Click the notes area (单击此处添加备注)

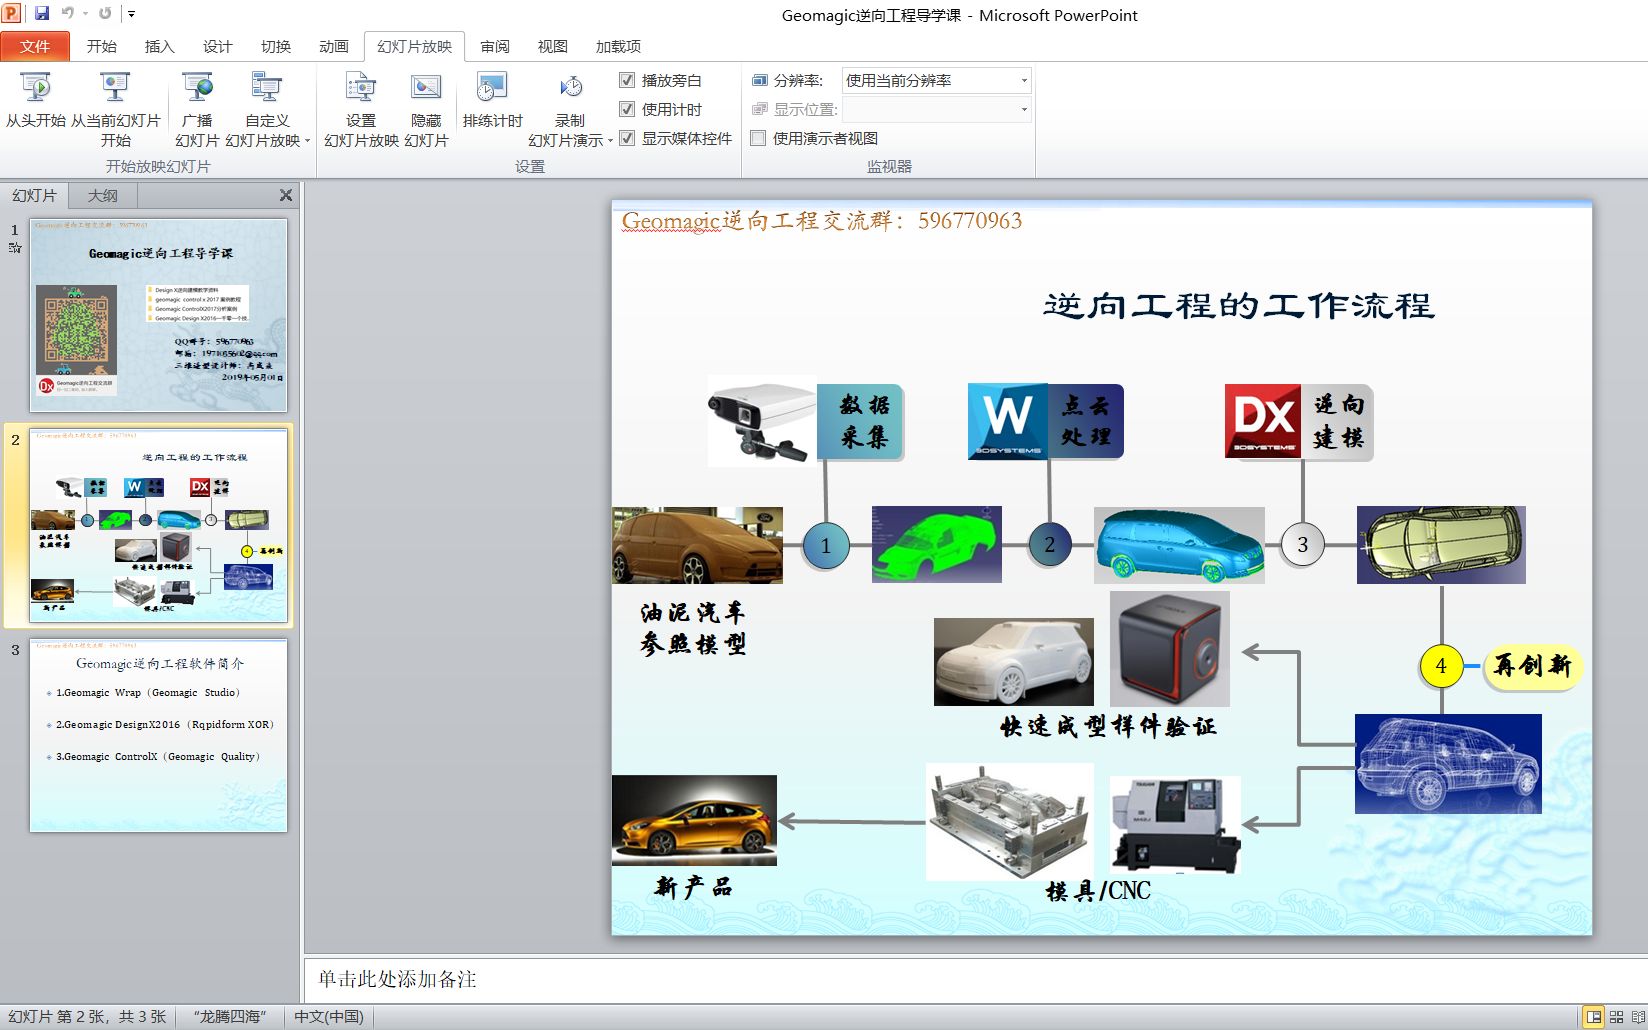pyautogui.click(x=976, y=979)
